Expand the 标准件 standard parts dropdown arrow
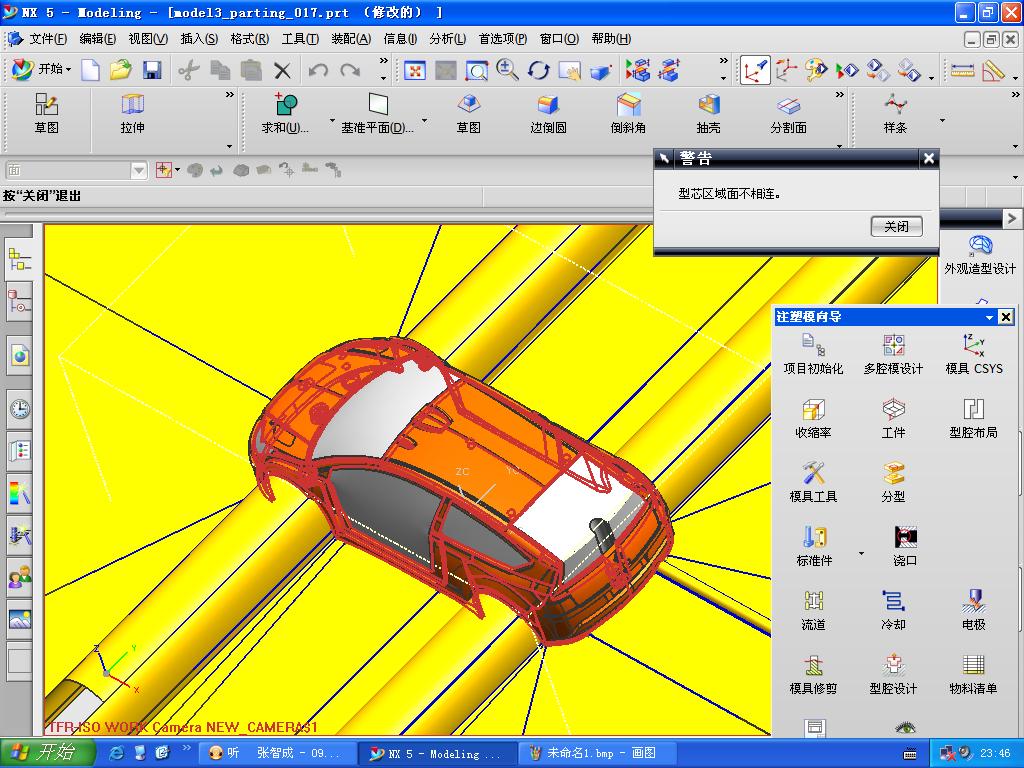Image resolution: width=1024 pixels, height=768 pixels. point(861,554)
